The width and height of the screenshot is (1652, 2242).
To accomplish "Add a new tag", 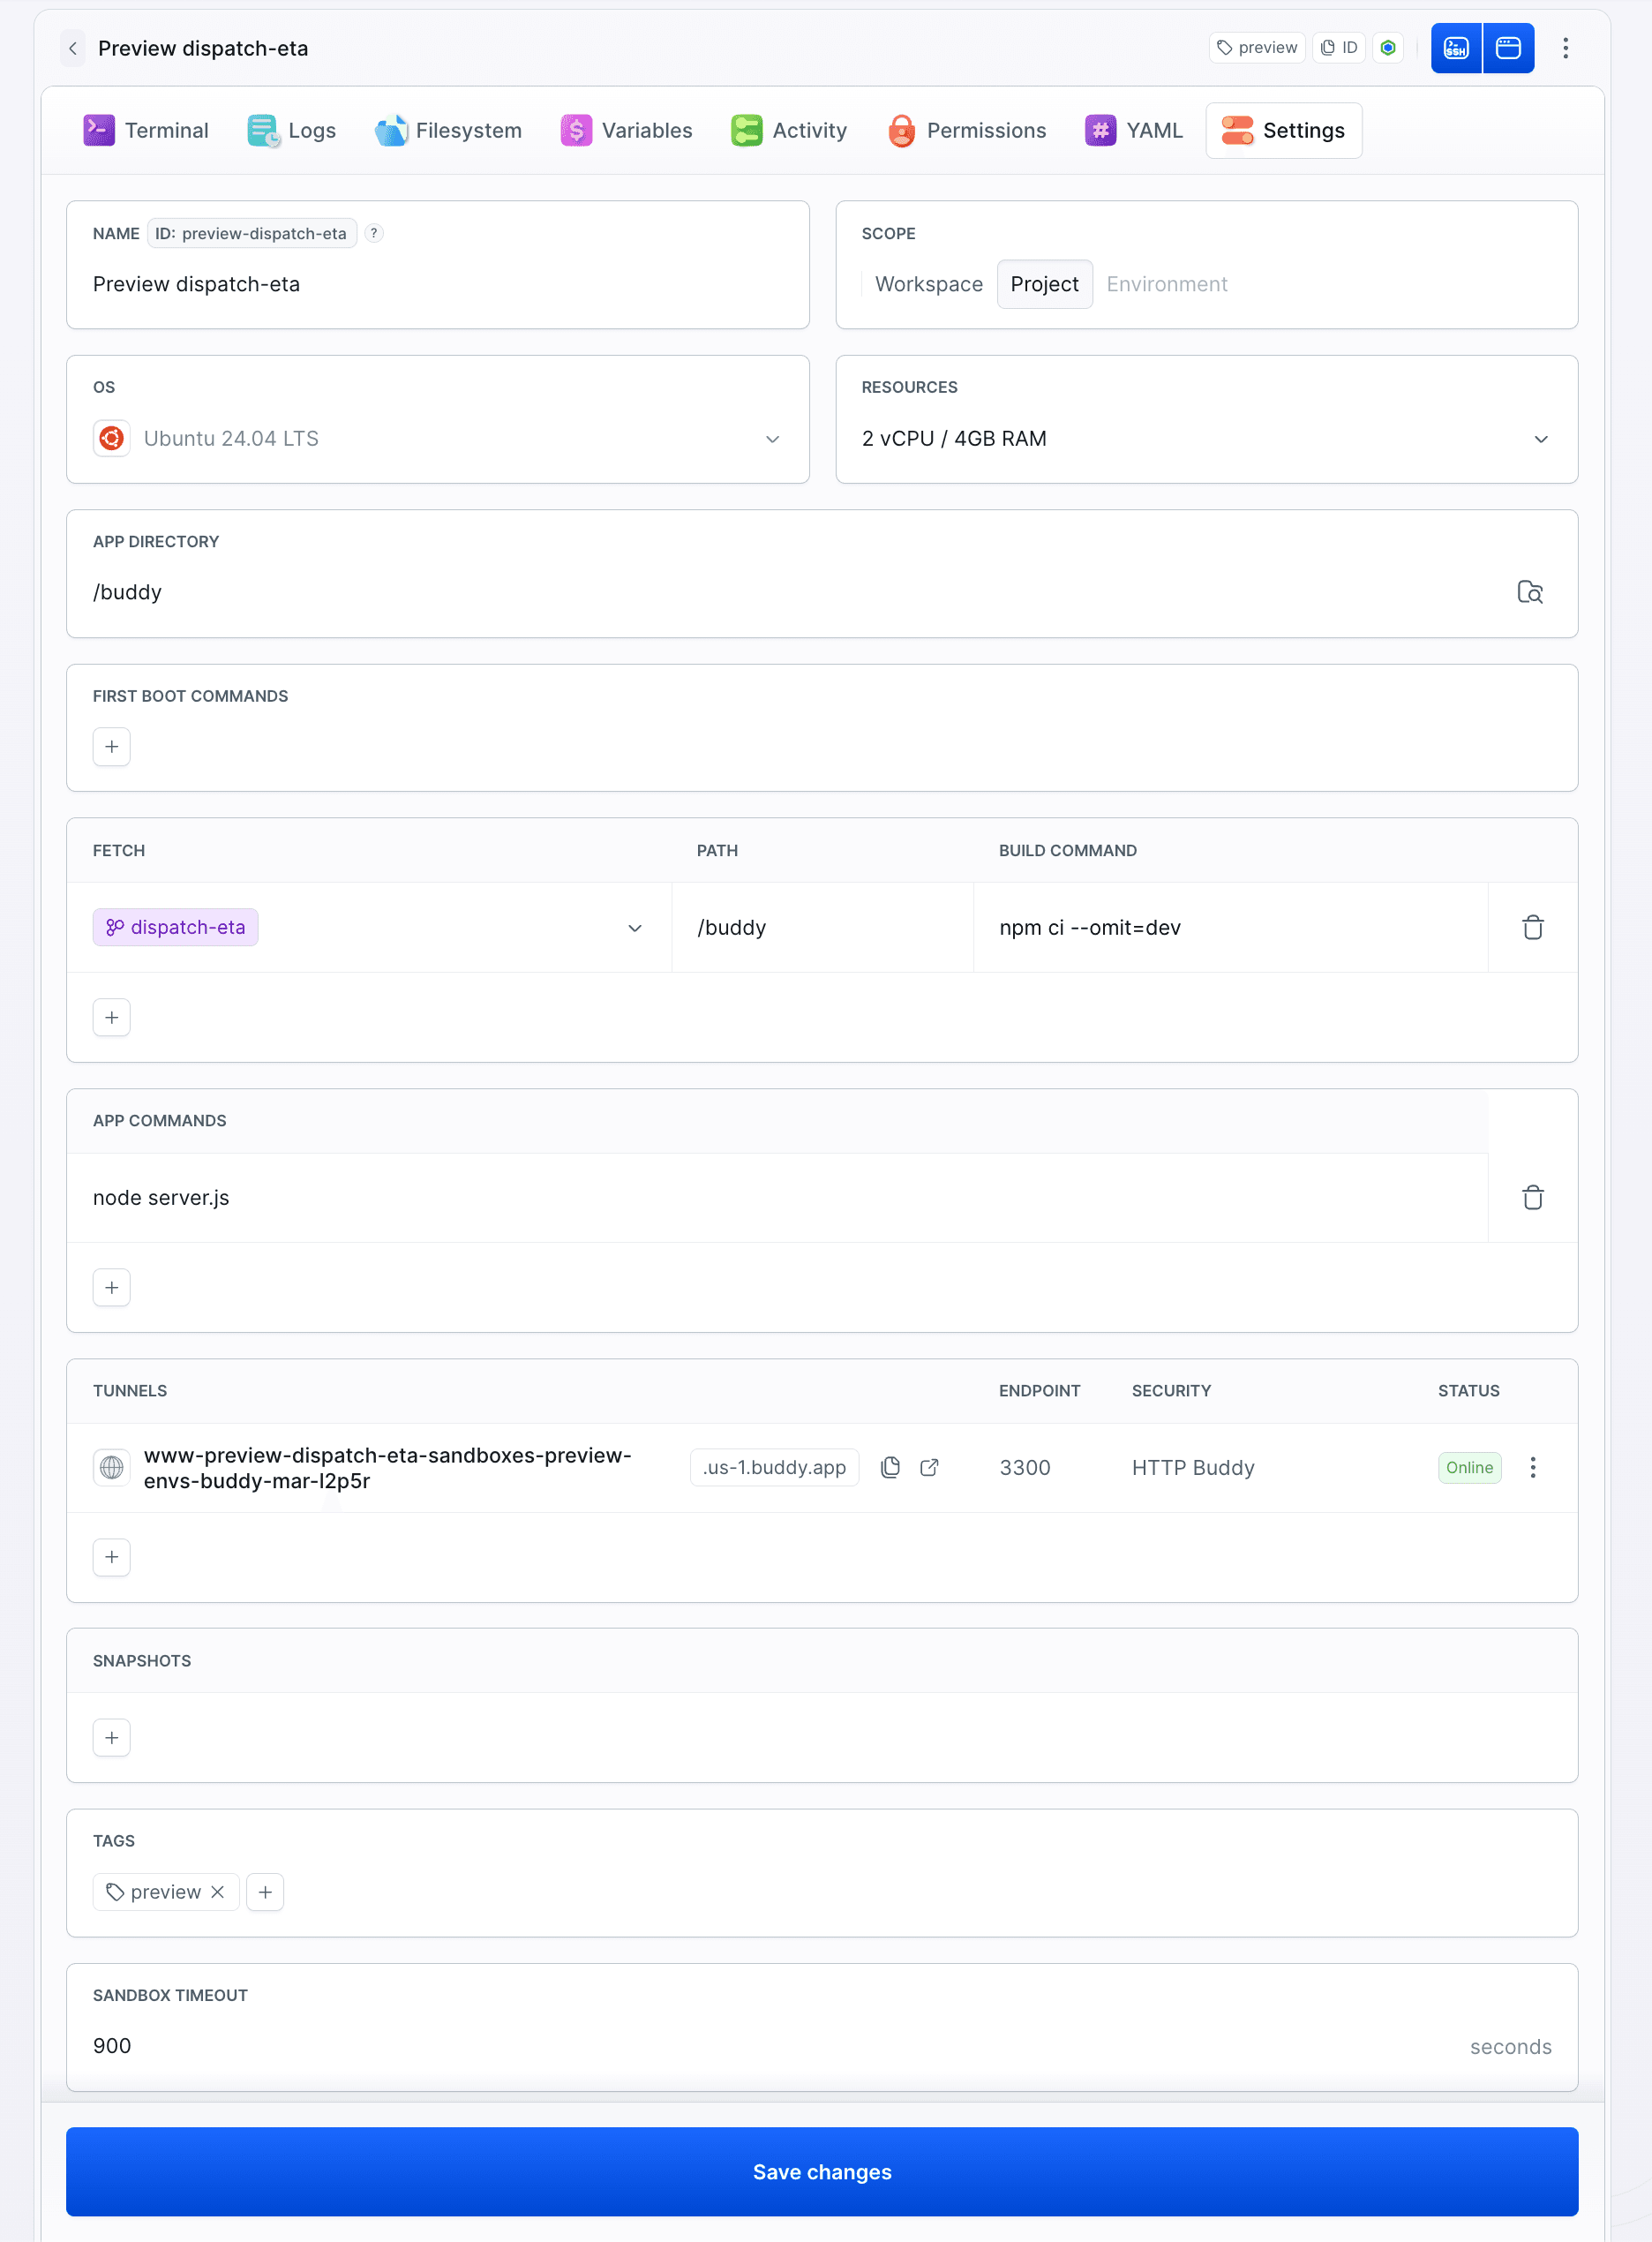I will (265, 1892).
